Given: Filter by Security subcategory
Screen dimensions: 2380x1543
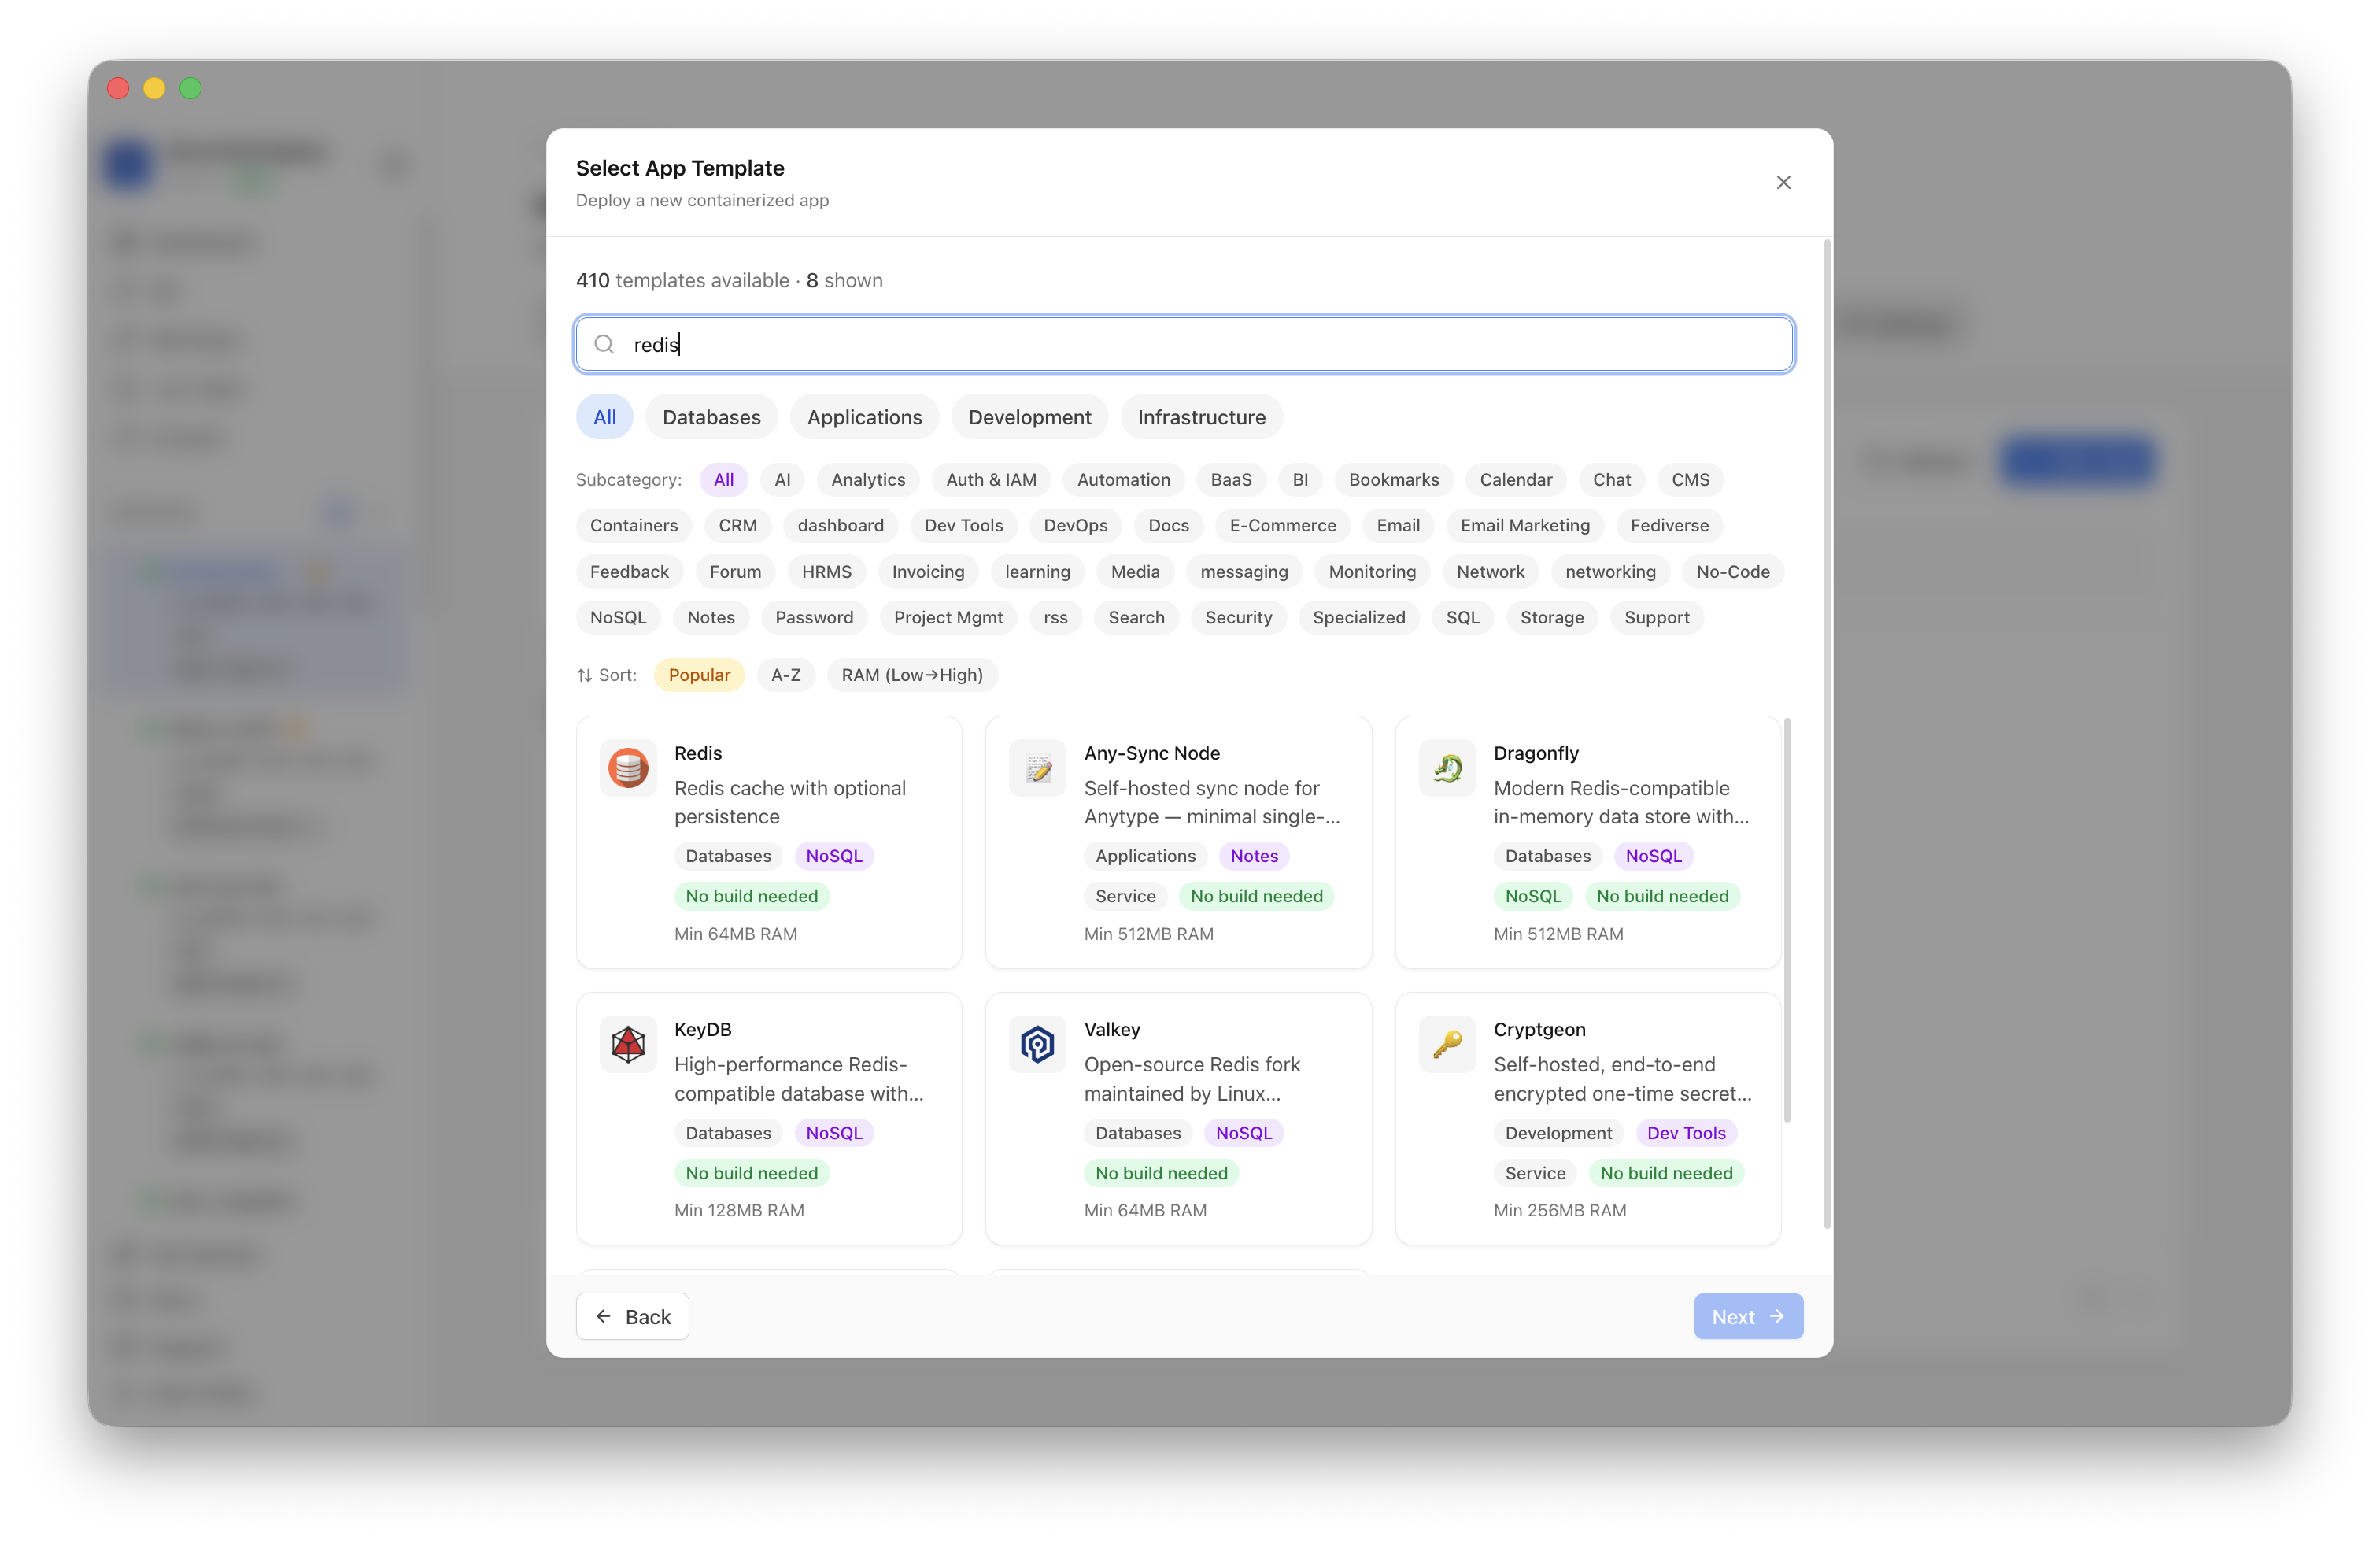Looking at the screenshot, I should tap(1238, 617).
